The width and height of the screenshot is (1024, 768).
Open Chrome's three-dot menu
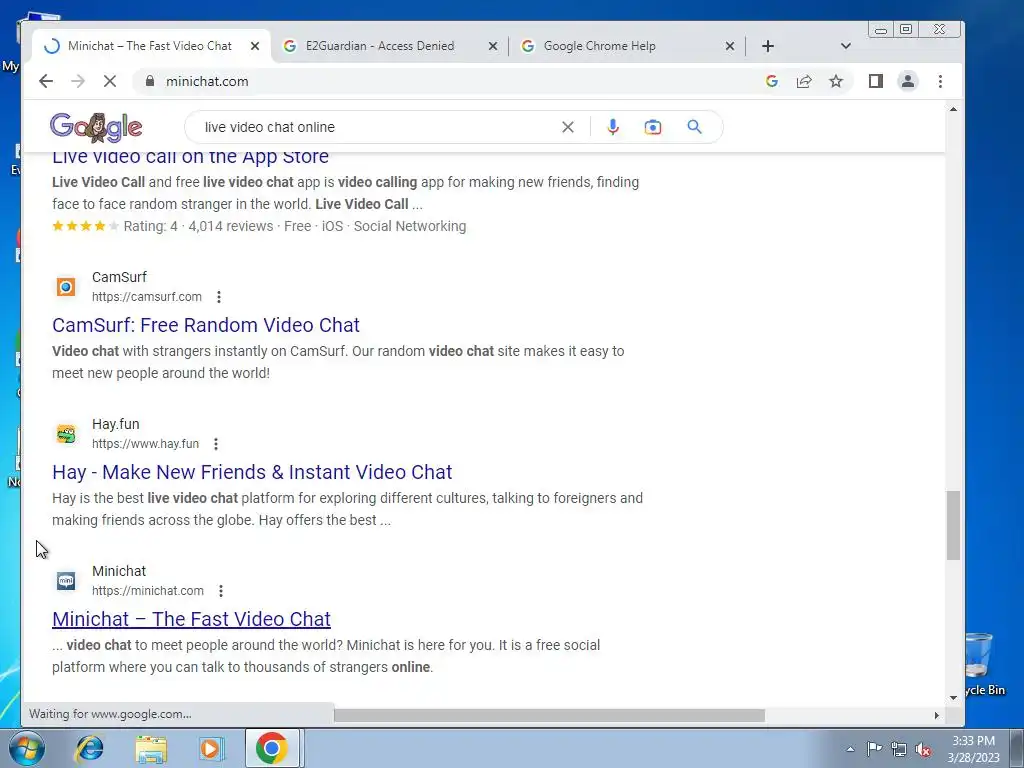tap(940, 81)
